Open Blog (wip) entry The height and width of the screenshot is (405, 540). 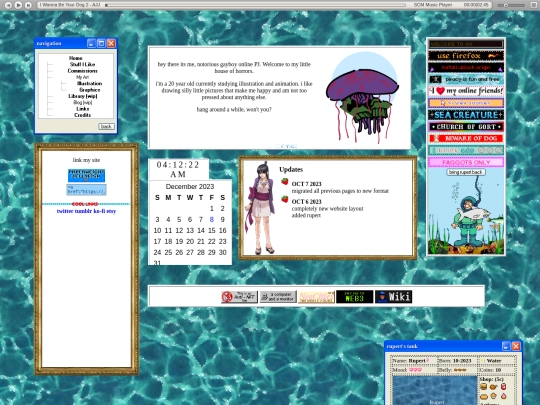tap(82, 102)
